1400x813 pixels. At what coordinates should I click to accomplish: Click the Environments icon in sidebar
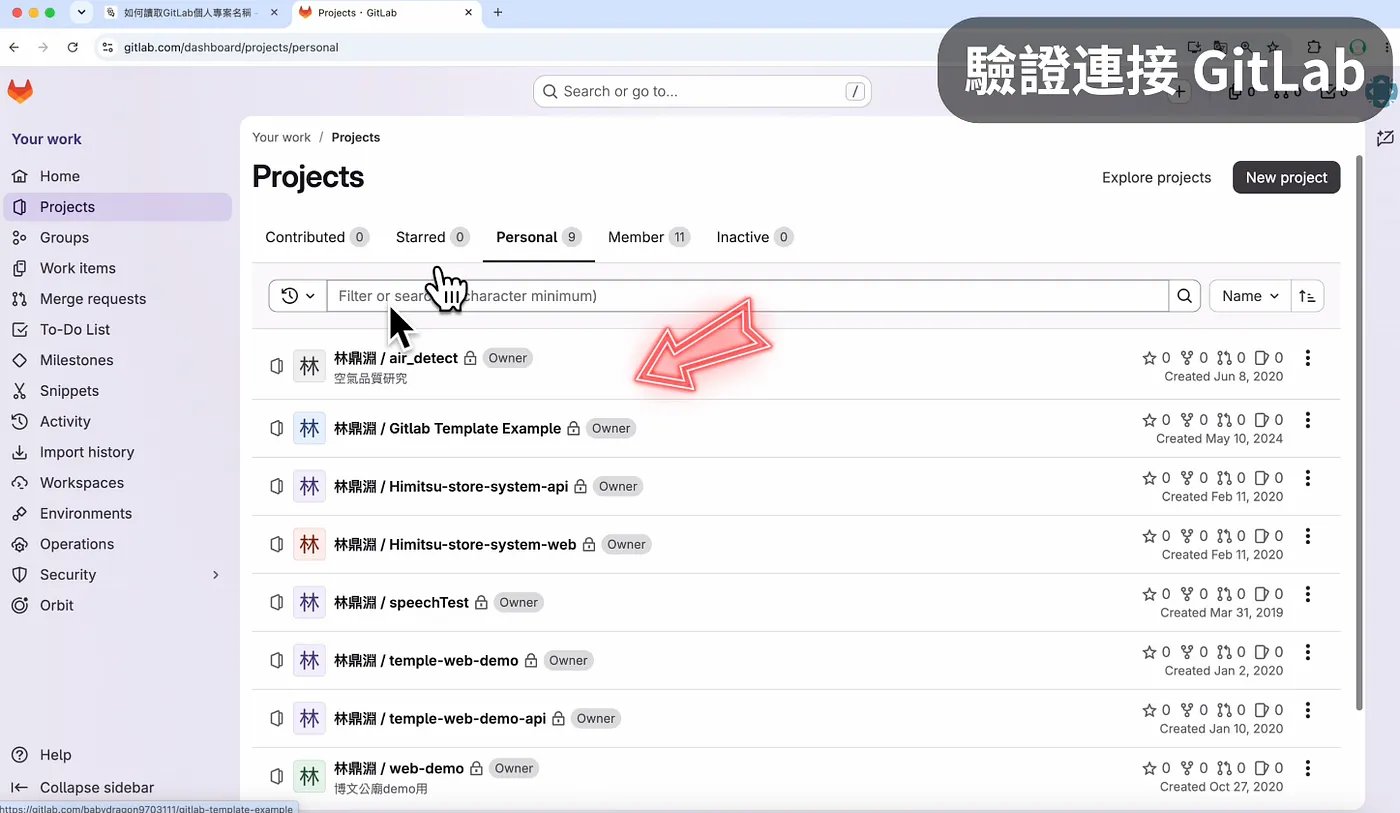(19, 514)
